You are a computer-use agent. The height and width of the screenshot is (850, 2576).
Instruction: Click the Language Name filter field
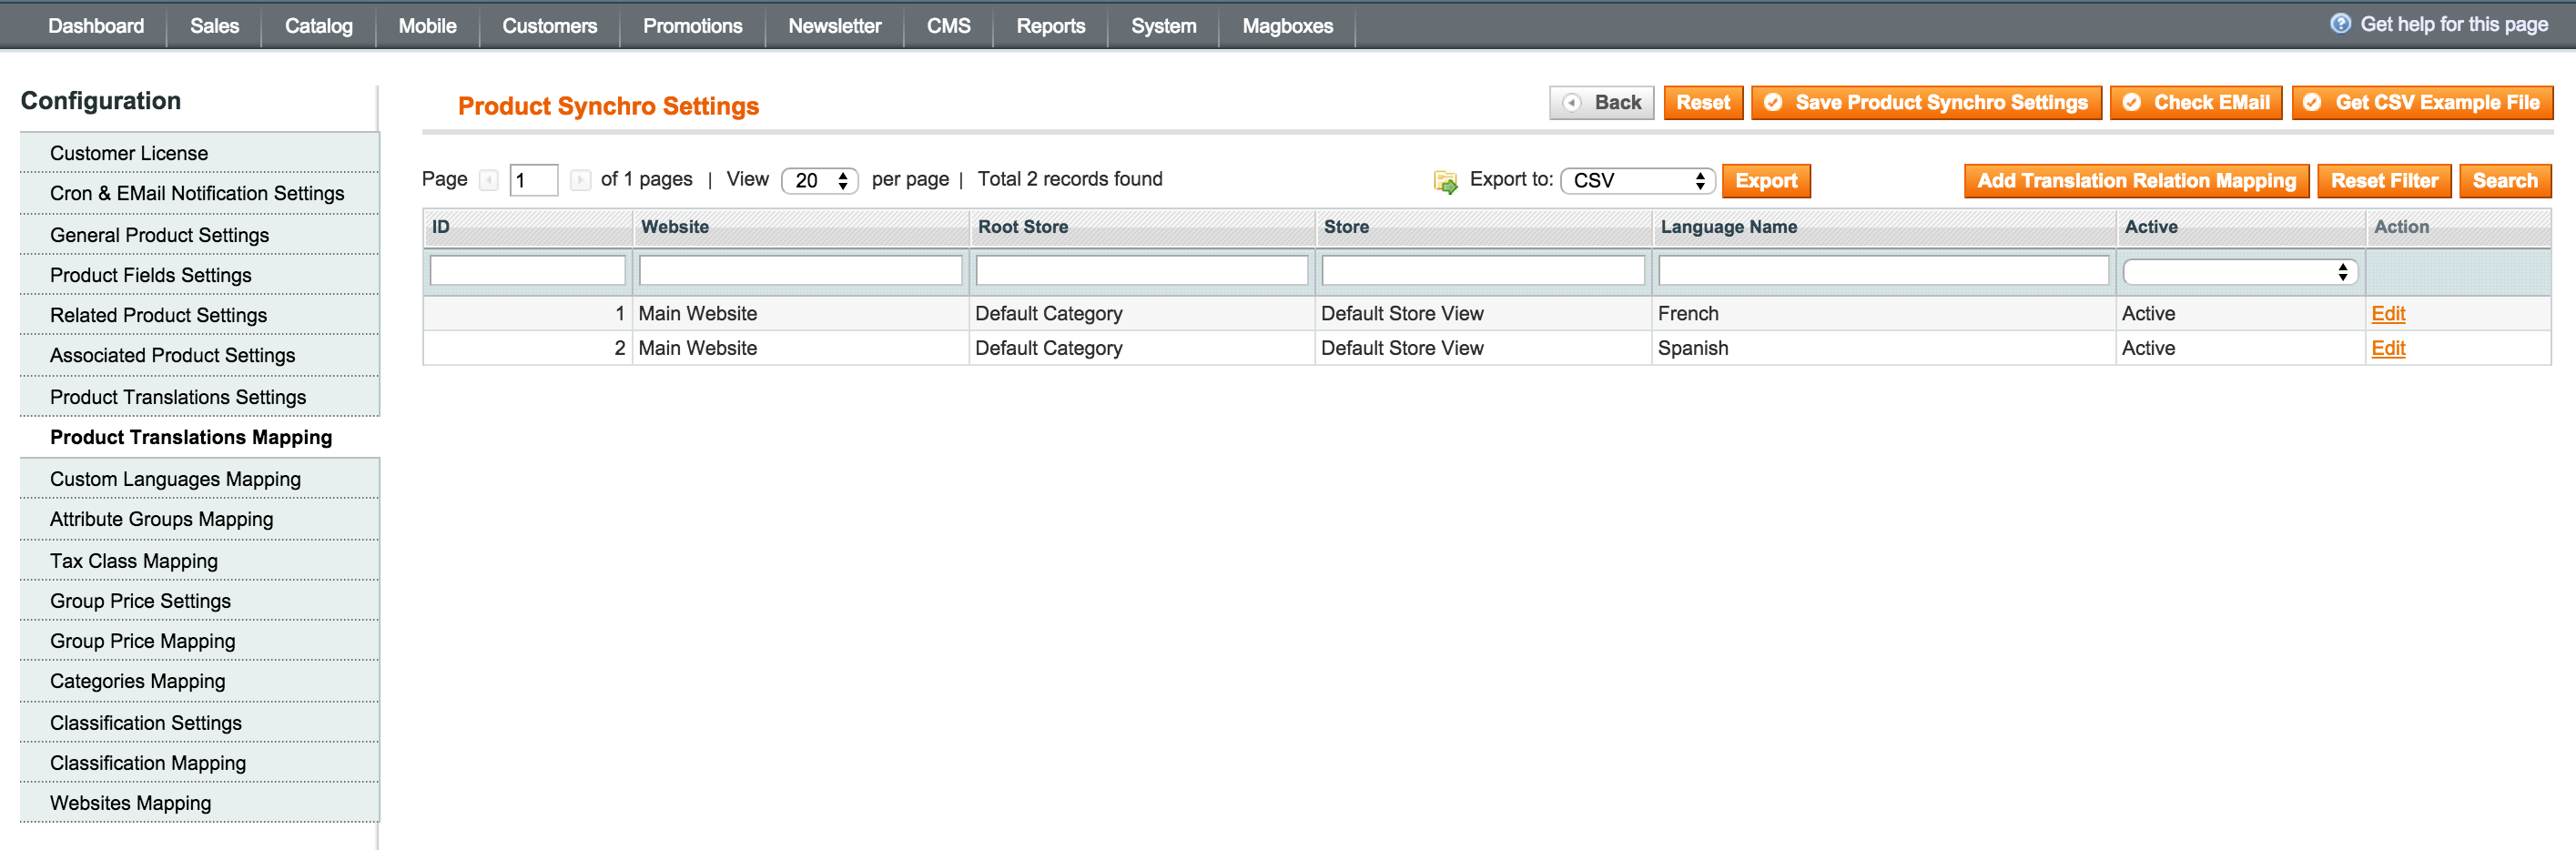pos(1883,270)
